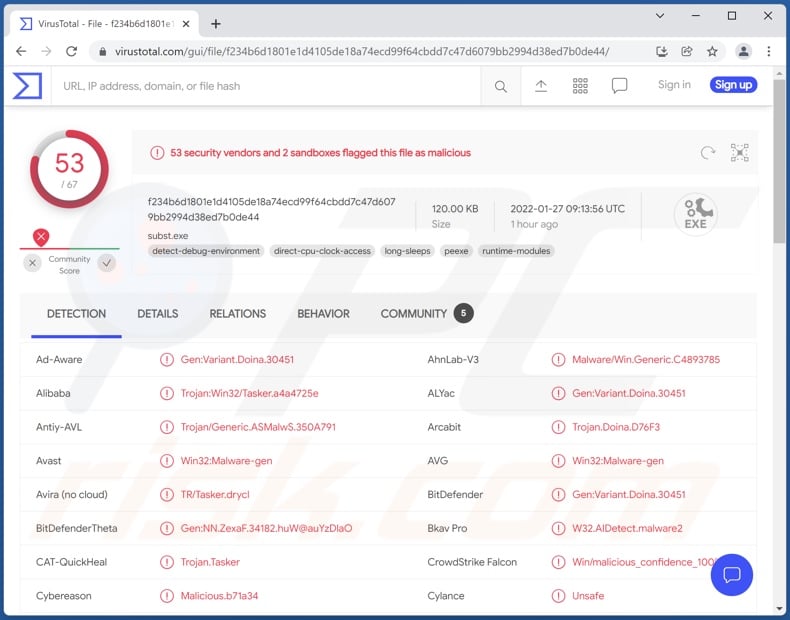Click the subst.exe file name

[168, 236]
